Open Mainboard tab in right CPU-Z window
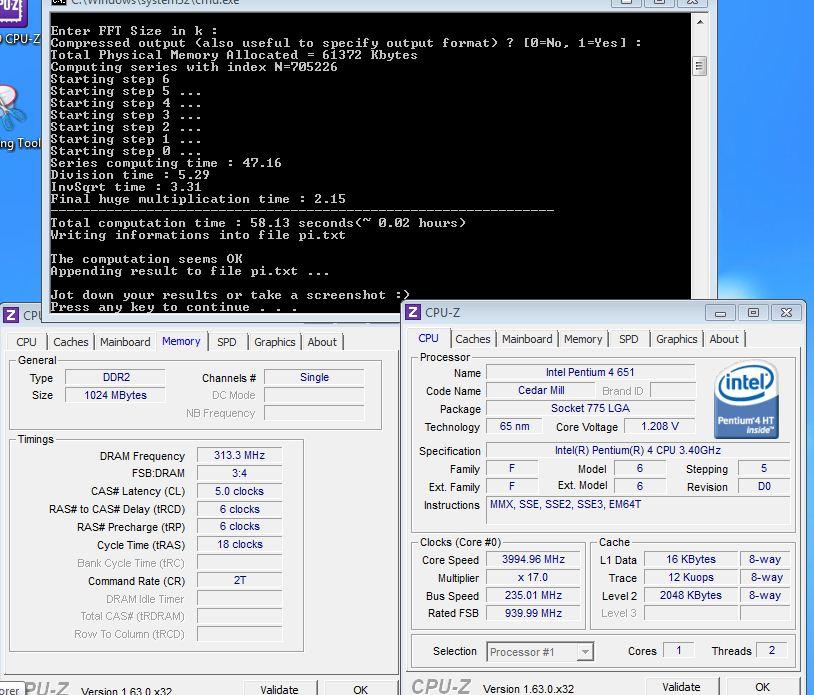The width and height of the screenshot is (814, 695). pyautogui.click(x=527, y=339)
